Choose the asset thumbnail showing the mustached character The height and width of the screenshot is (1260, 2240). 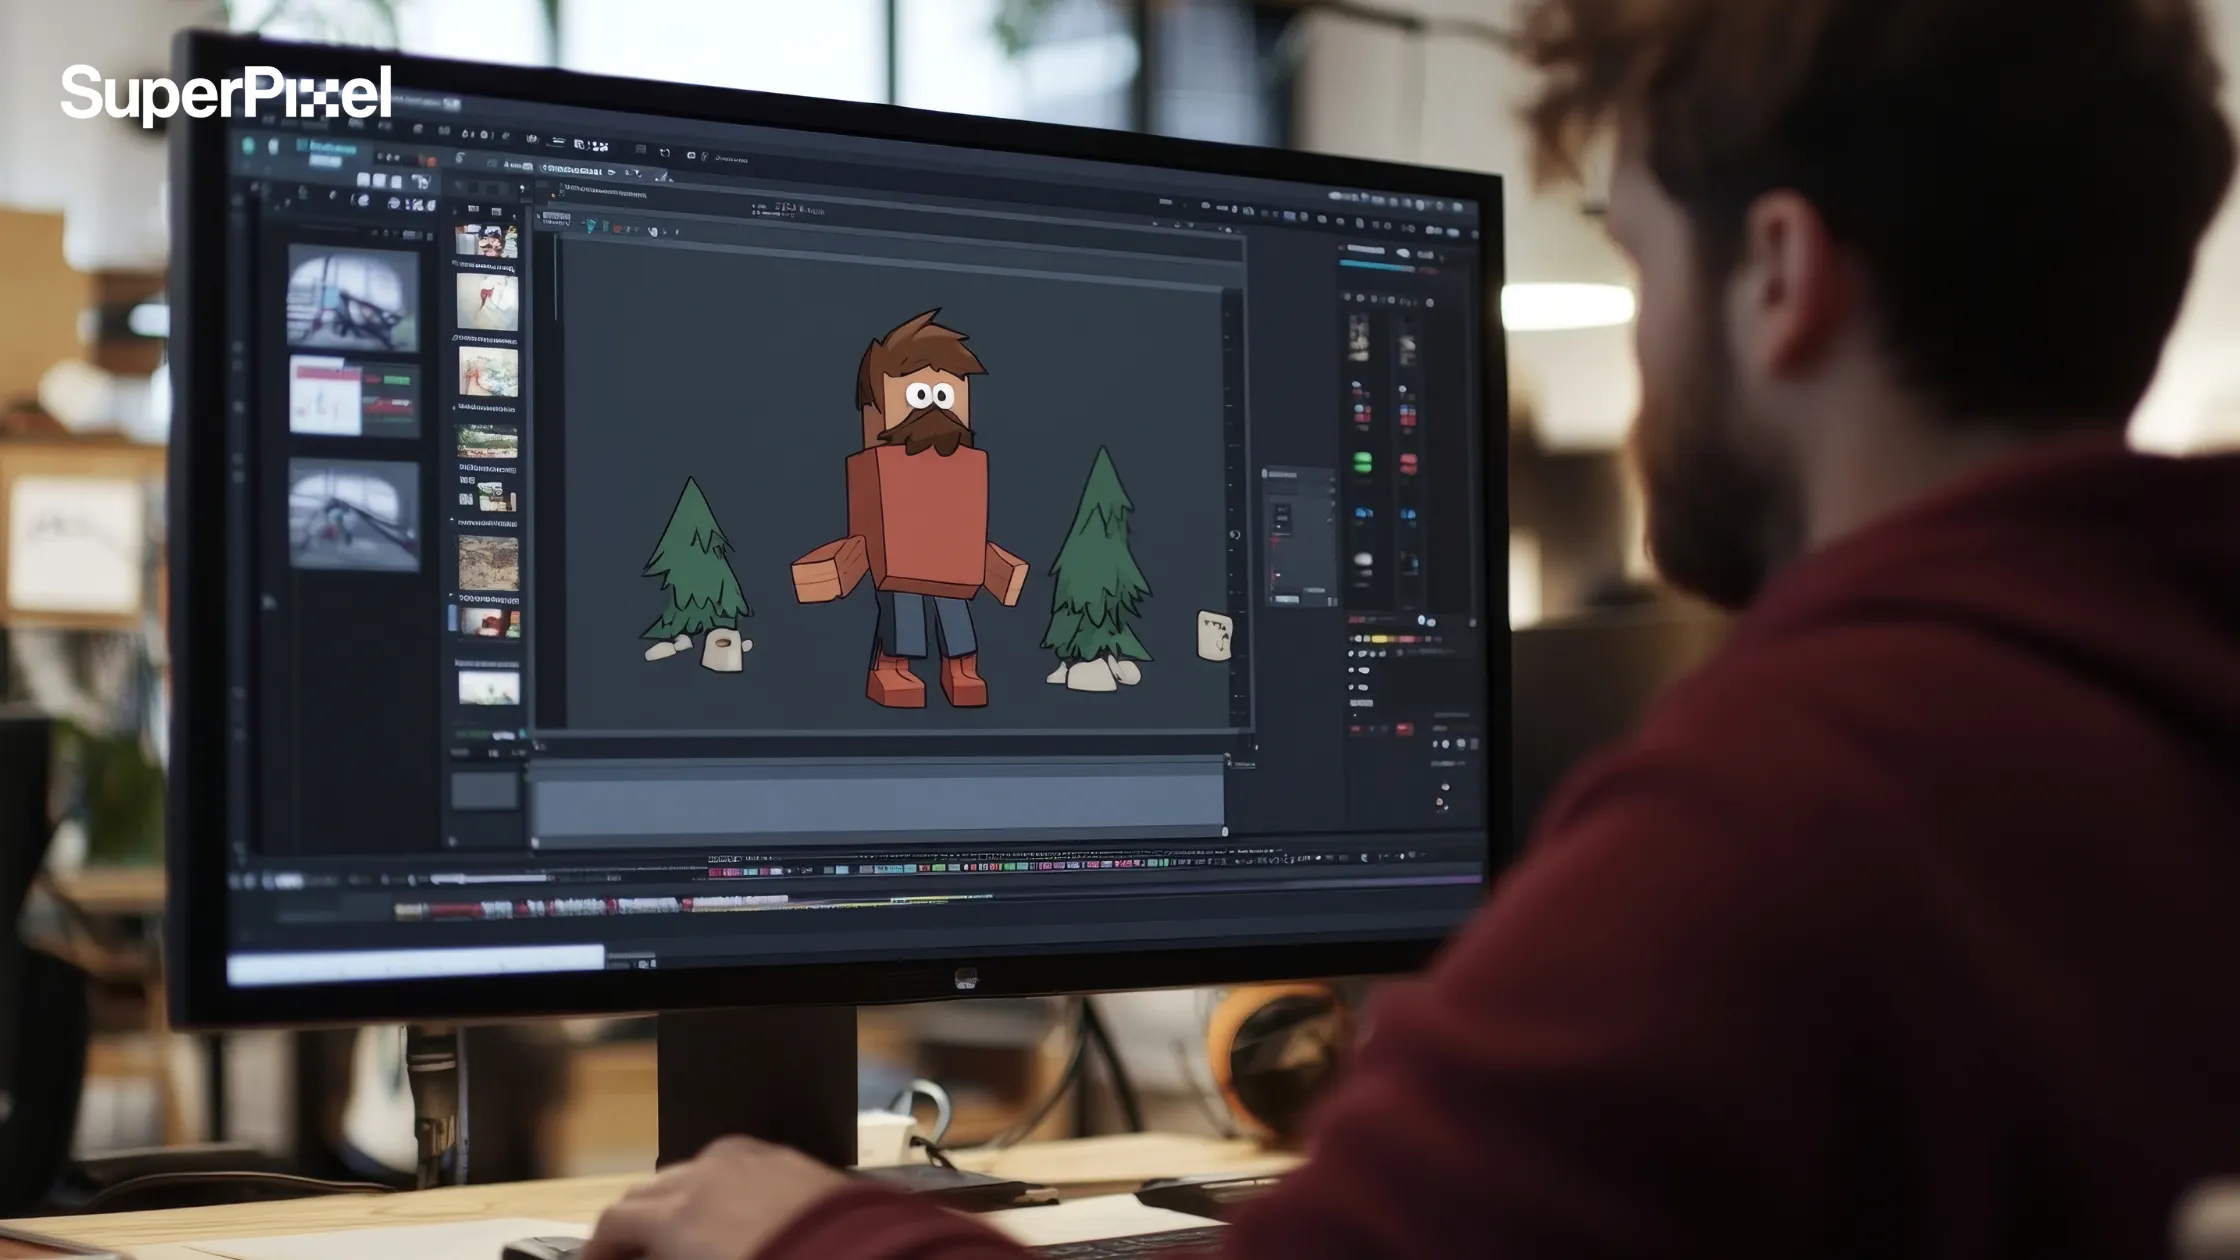487,241
